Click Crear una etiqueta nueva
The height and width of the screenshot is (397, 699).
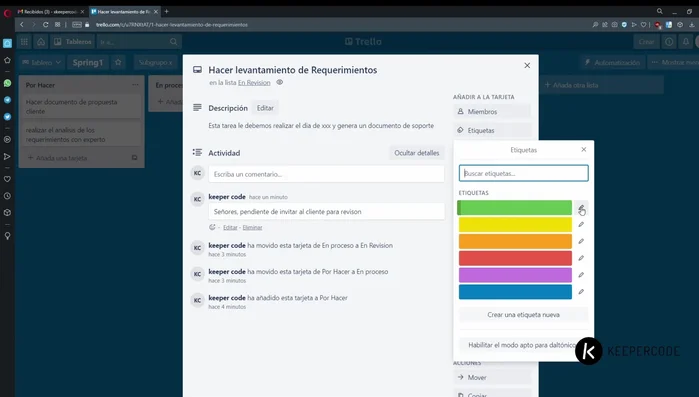523,315
